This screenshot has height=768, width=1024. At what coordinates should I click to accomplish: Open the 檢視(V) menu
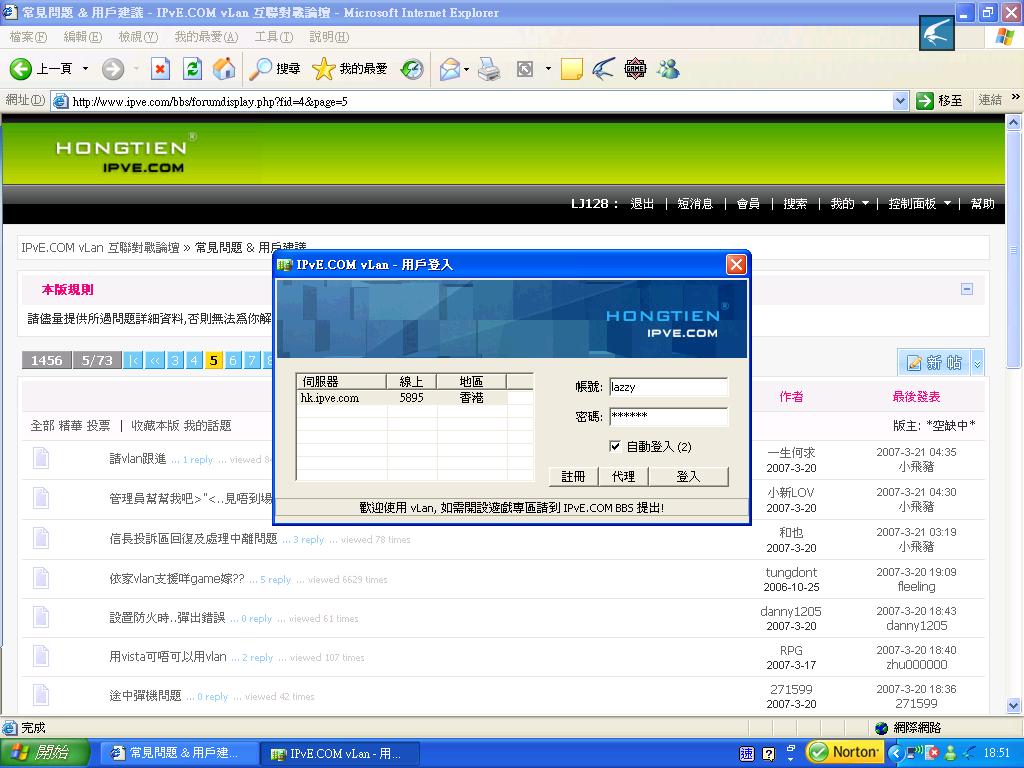click(137, 37)
